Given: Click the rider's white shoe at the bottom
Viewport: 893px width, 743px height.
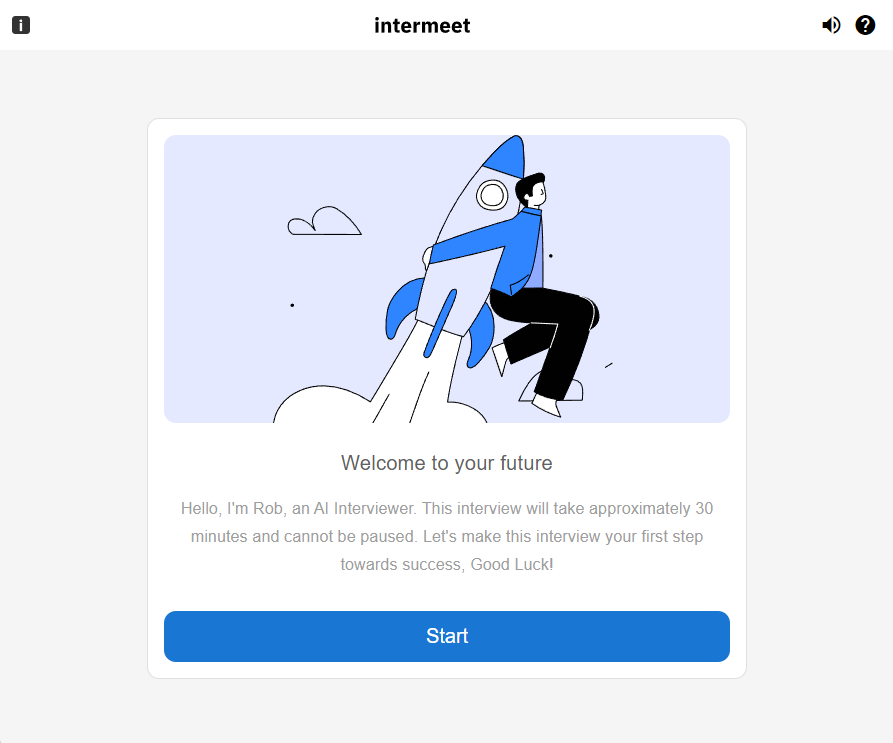Looking at the screenshot, I should click(x=546, y=405).
